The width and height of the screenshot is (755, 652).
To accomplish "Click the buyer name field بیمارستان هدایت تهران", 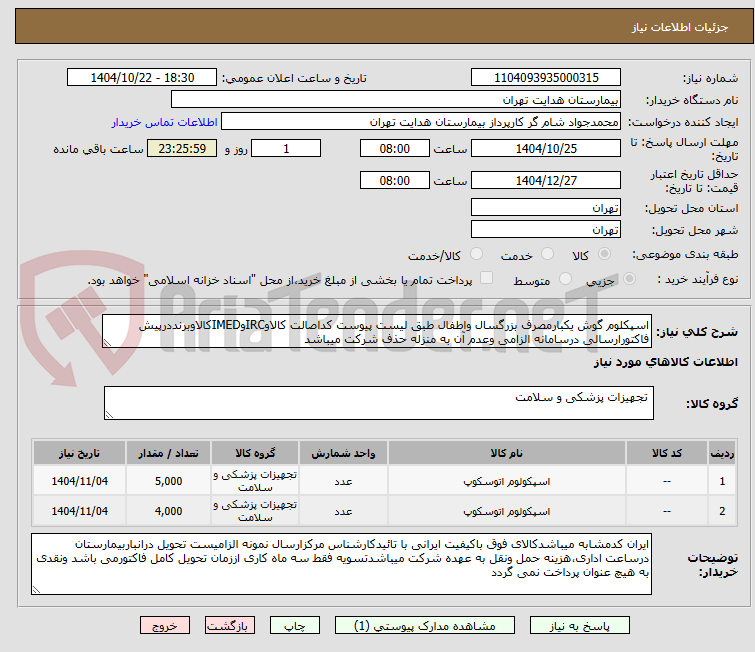I will point(395,100).
